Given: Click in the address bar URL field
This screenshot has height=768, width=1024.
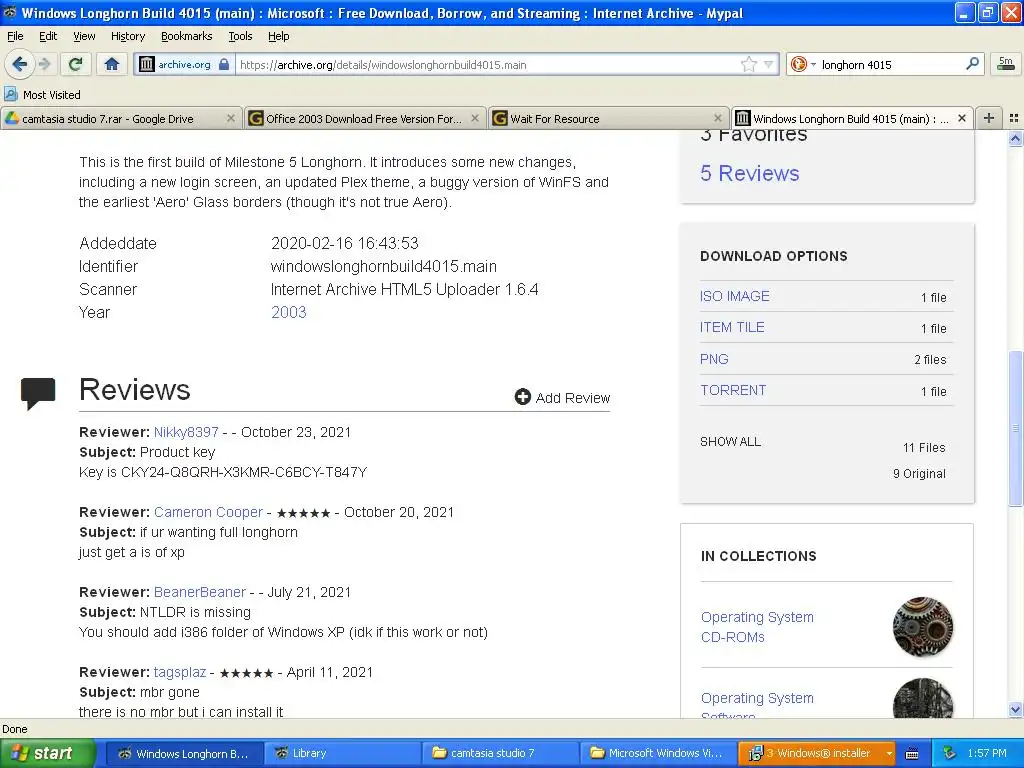Looking at the screenshot, I should (x=487, y=64).
